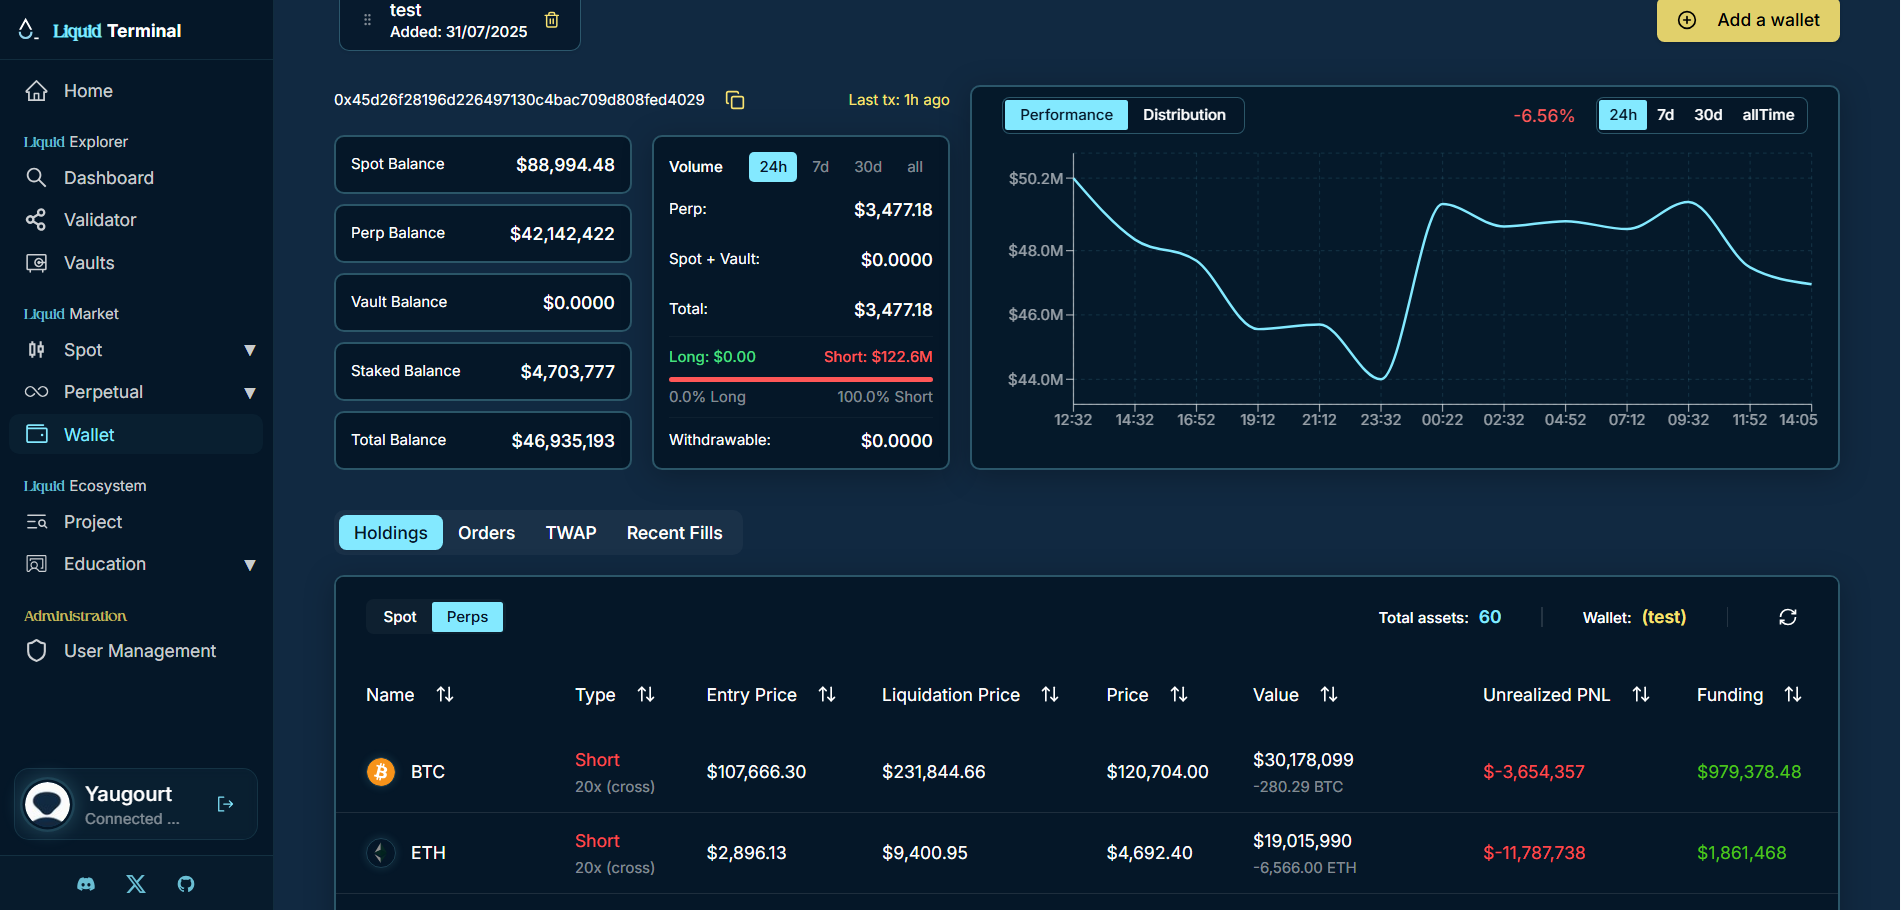Switch to the Orders tab
The width and height of the screenshot is (1901, 910).
tap(486, 533)
